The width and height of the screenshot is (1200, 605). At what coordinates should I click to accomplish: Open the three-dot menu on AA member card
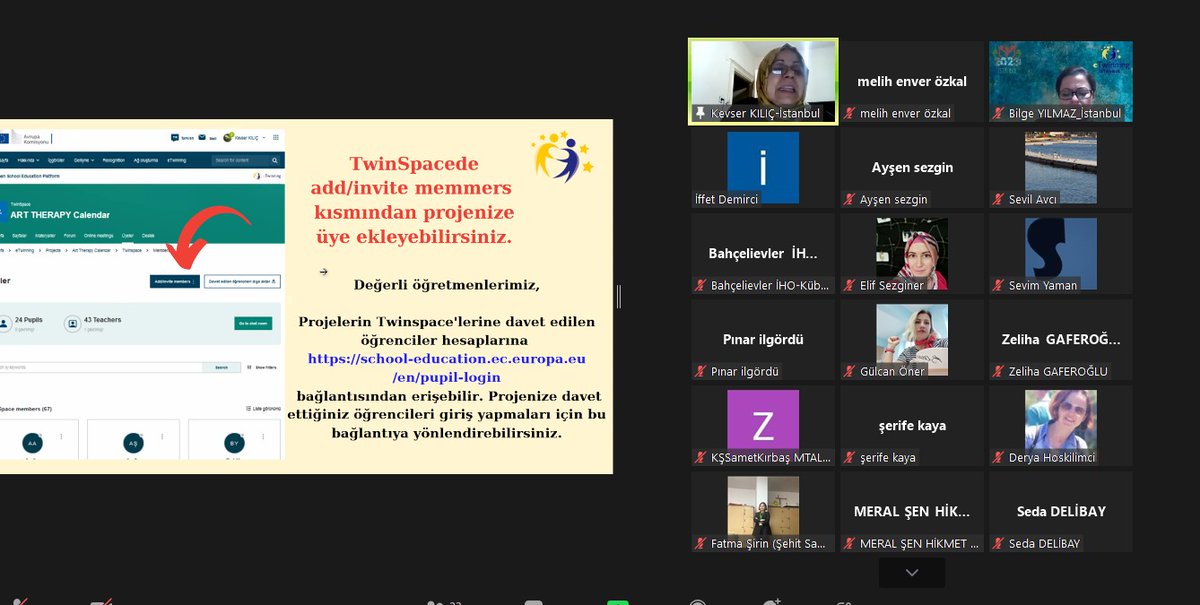[61, 436]
